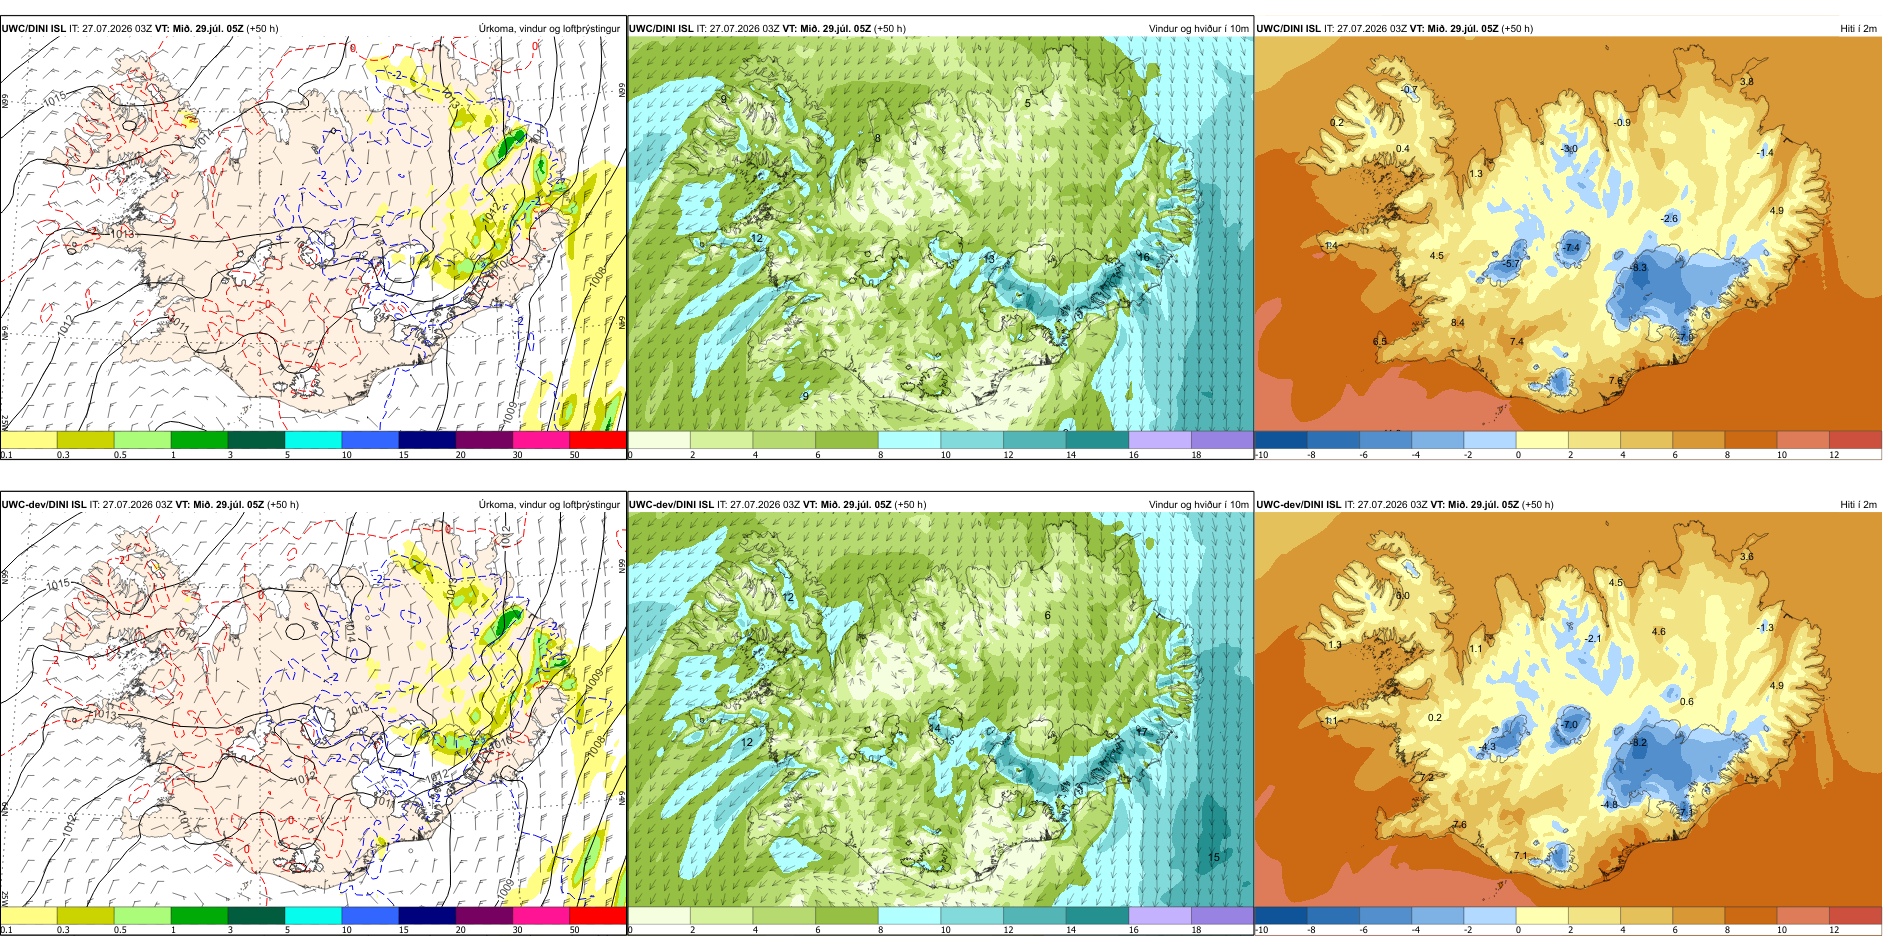
Task: Click the top 'Úrkoma, vindur og loftþrýstingur' title
Action: click(x=549, y=29)
